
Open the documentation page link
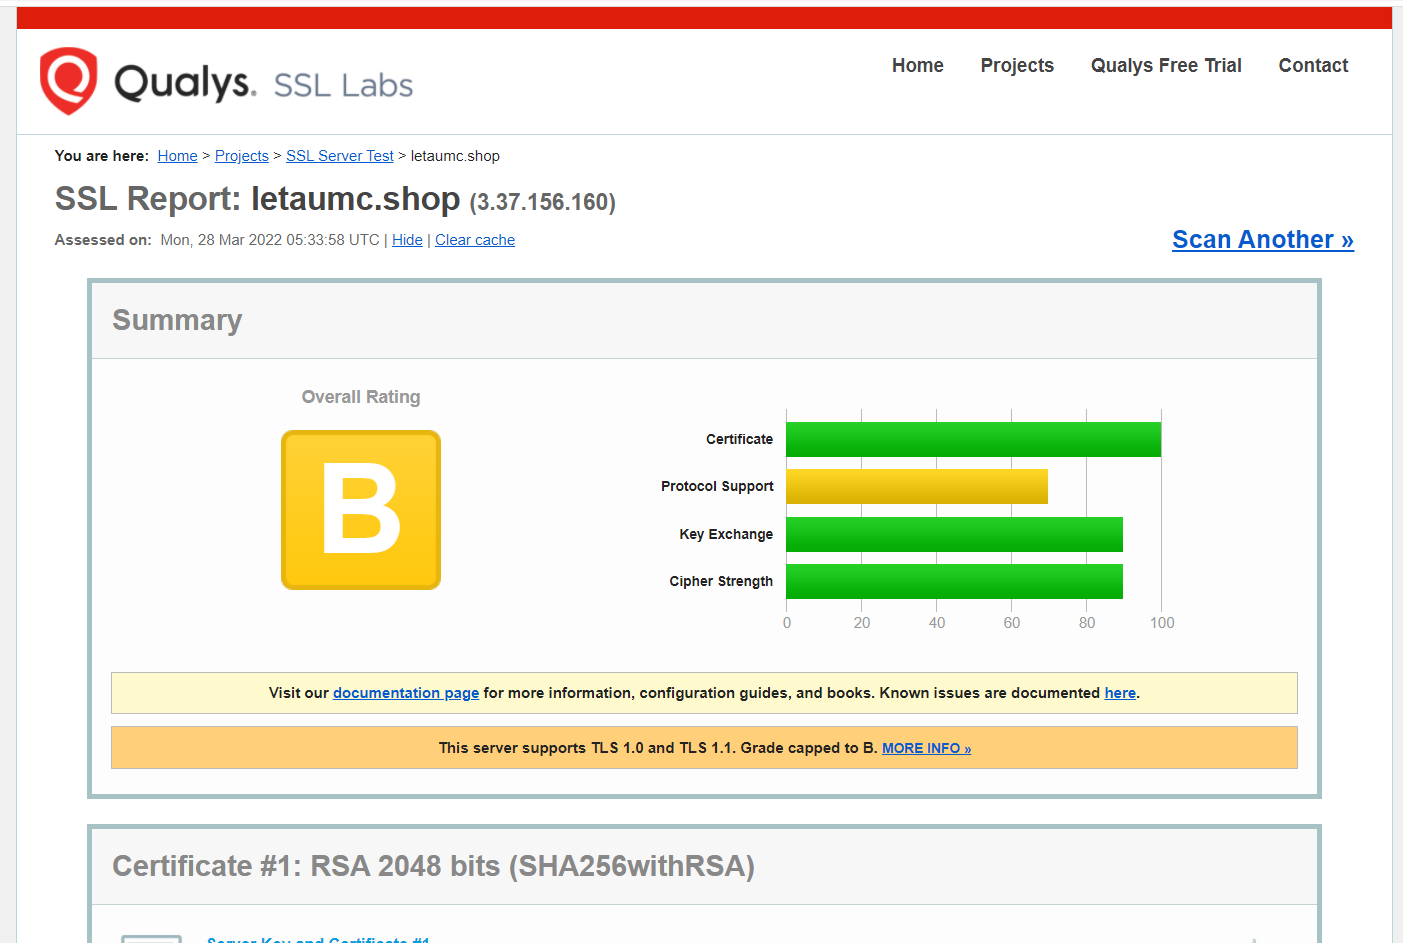click(406, 693)
